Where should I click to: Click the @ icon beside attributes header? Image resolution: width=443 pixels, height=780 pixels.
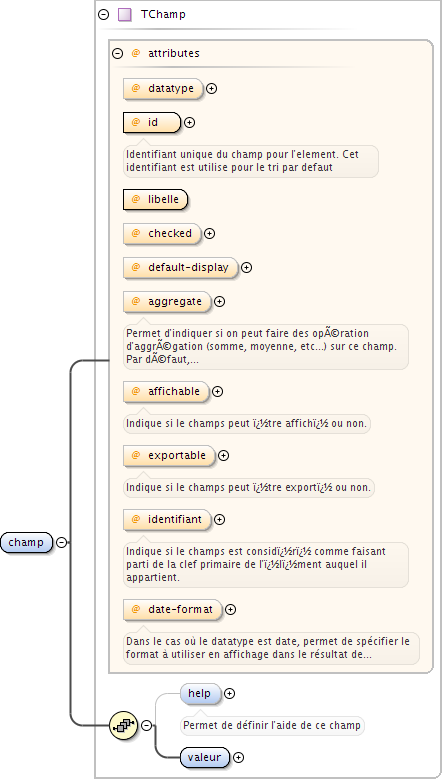(x=136, y=53)
